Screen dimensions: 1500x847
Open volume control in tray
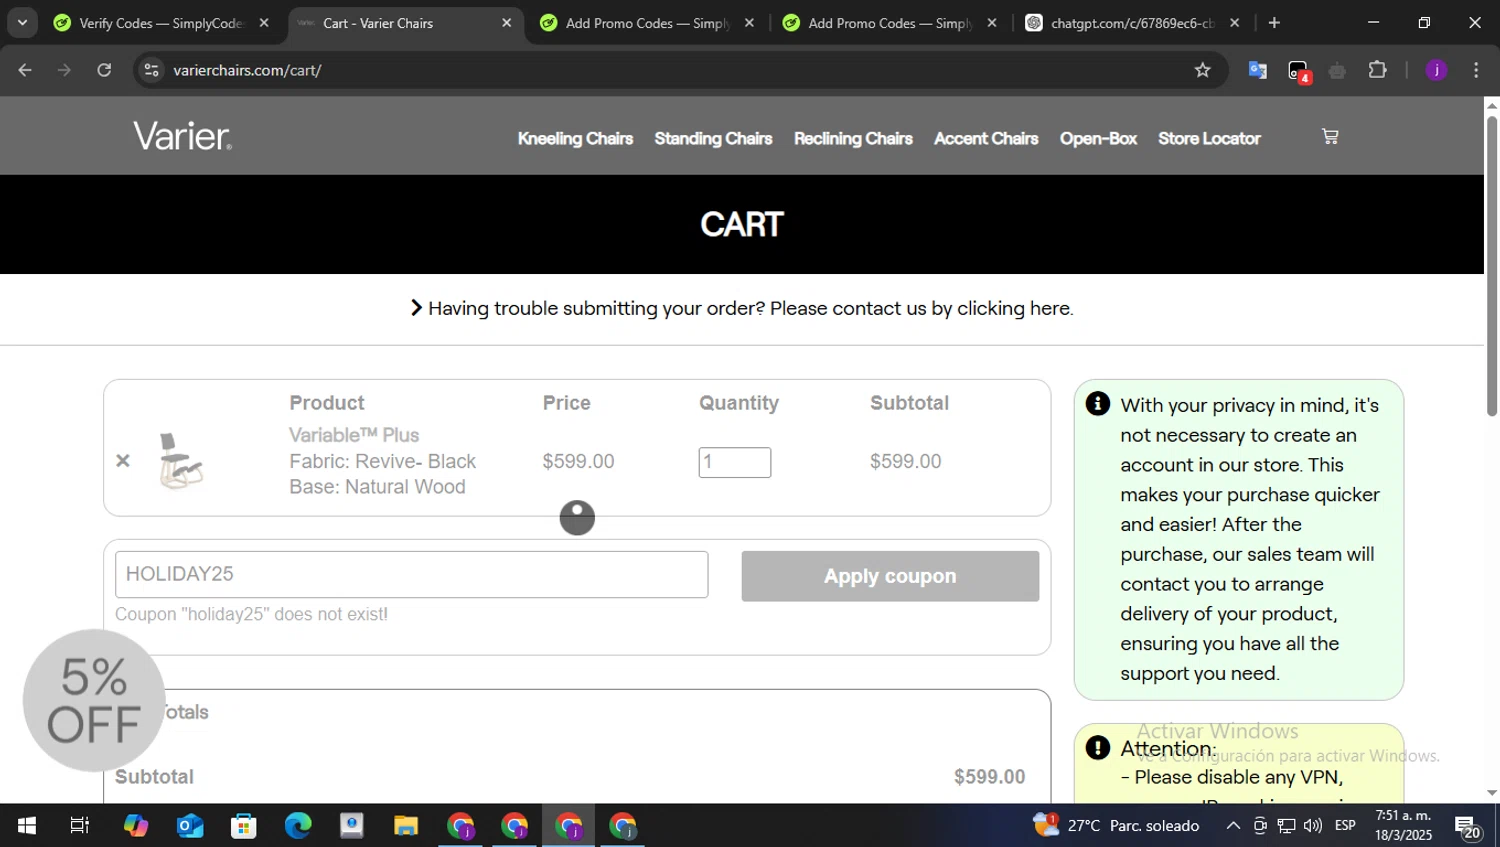coord(1313,826)
